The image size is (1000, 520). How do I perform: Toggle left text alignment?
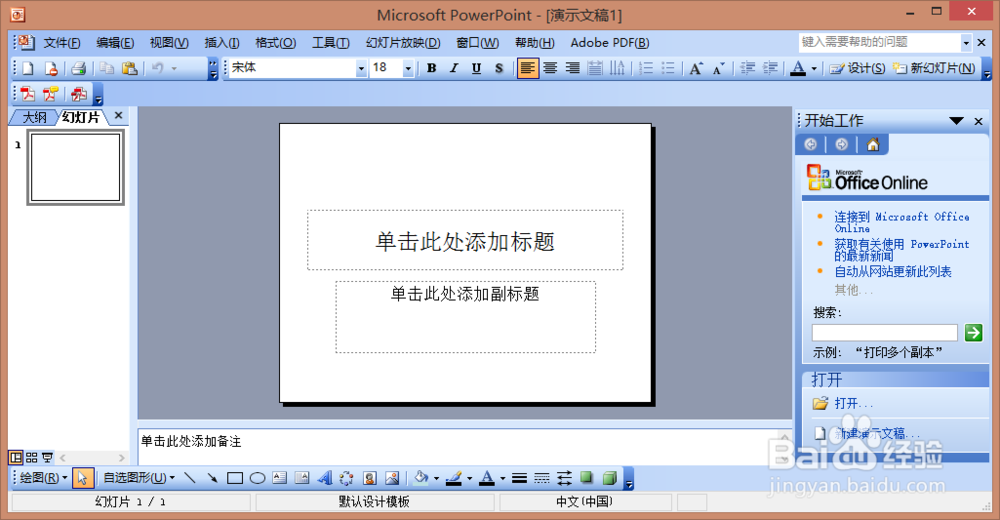click(527, 68)
